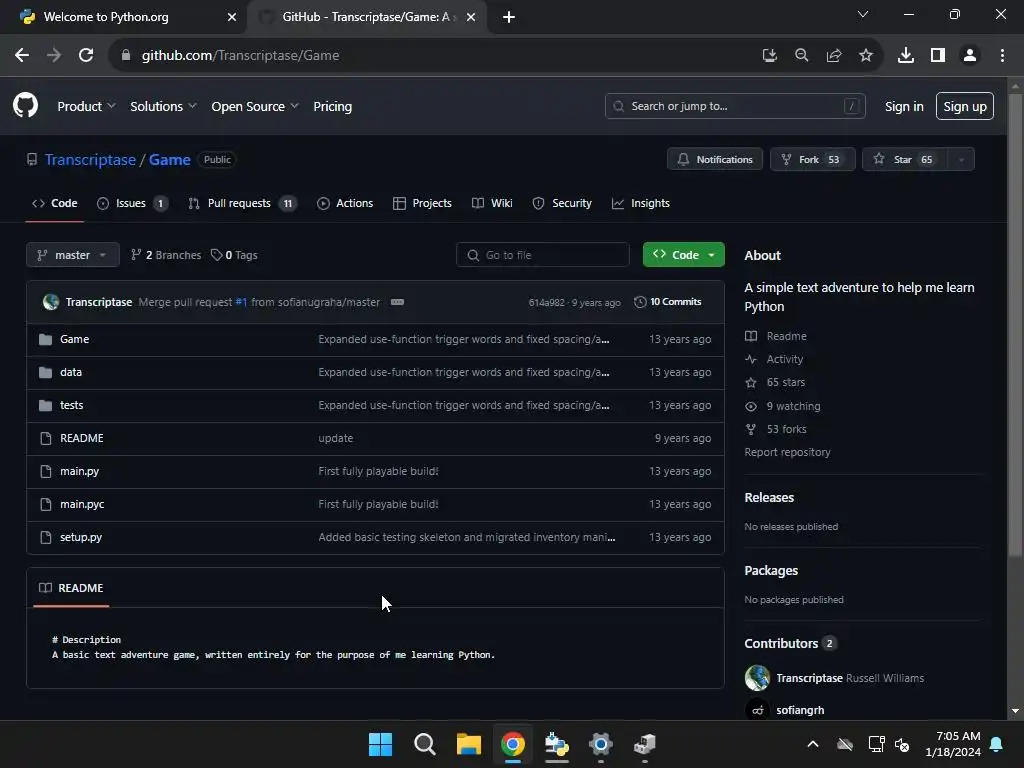
Task: Bookmark this page with star icon
Action: tap(865, 56)
